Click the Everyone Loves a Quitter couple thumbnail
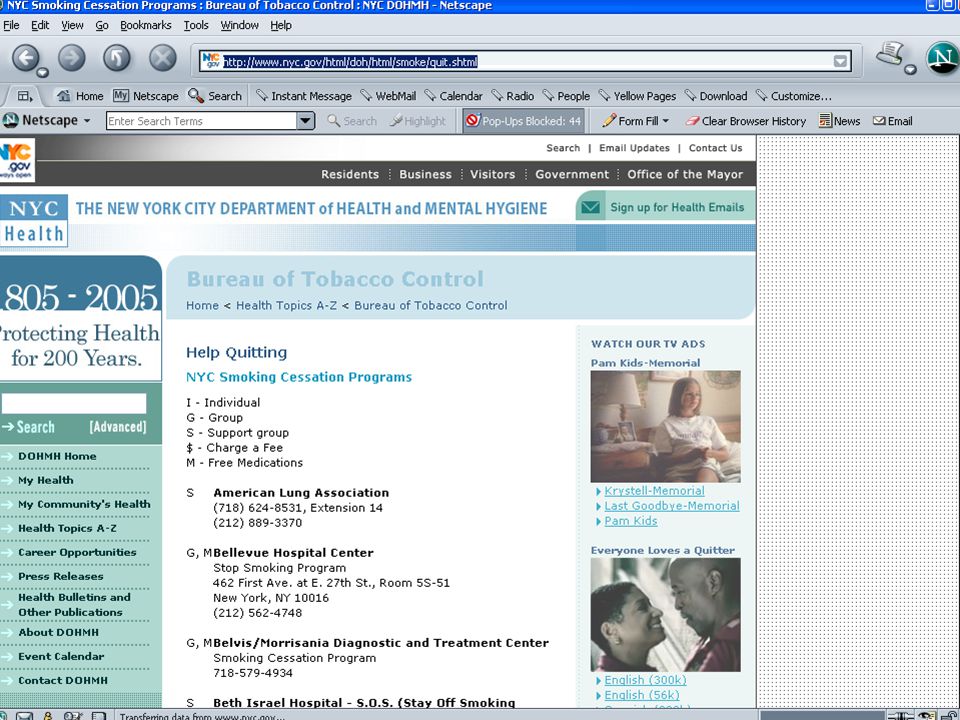This screenshot has height=720, width=960. pos(666,615)
